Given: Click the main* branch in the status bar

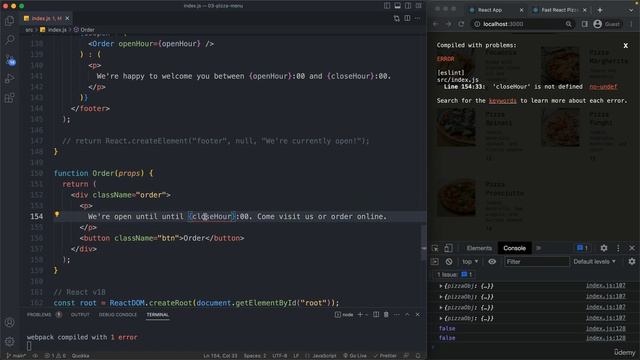Looking at the screenshot, I should [16, 356].
